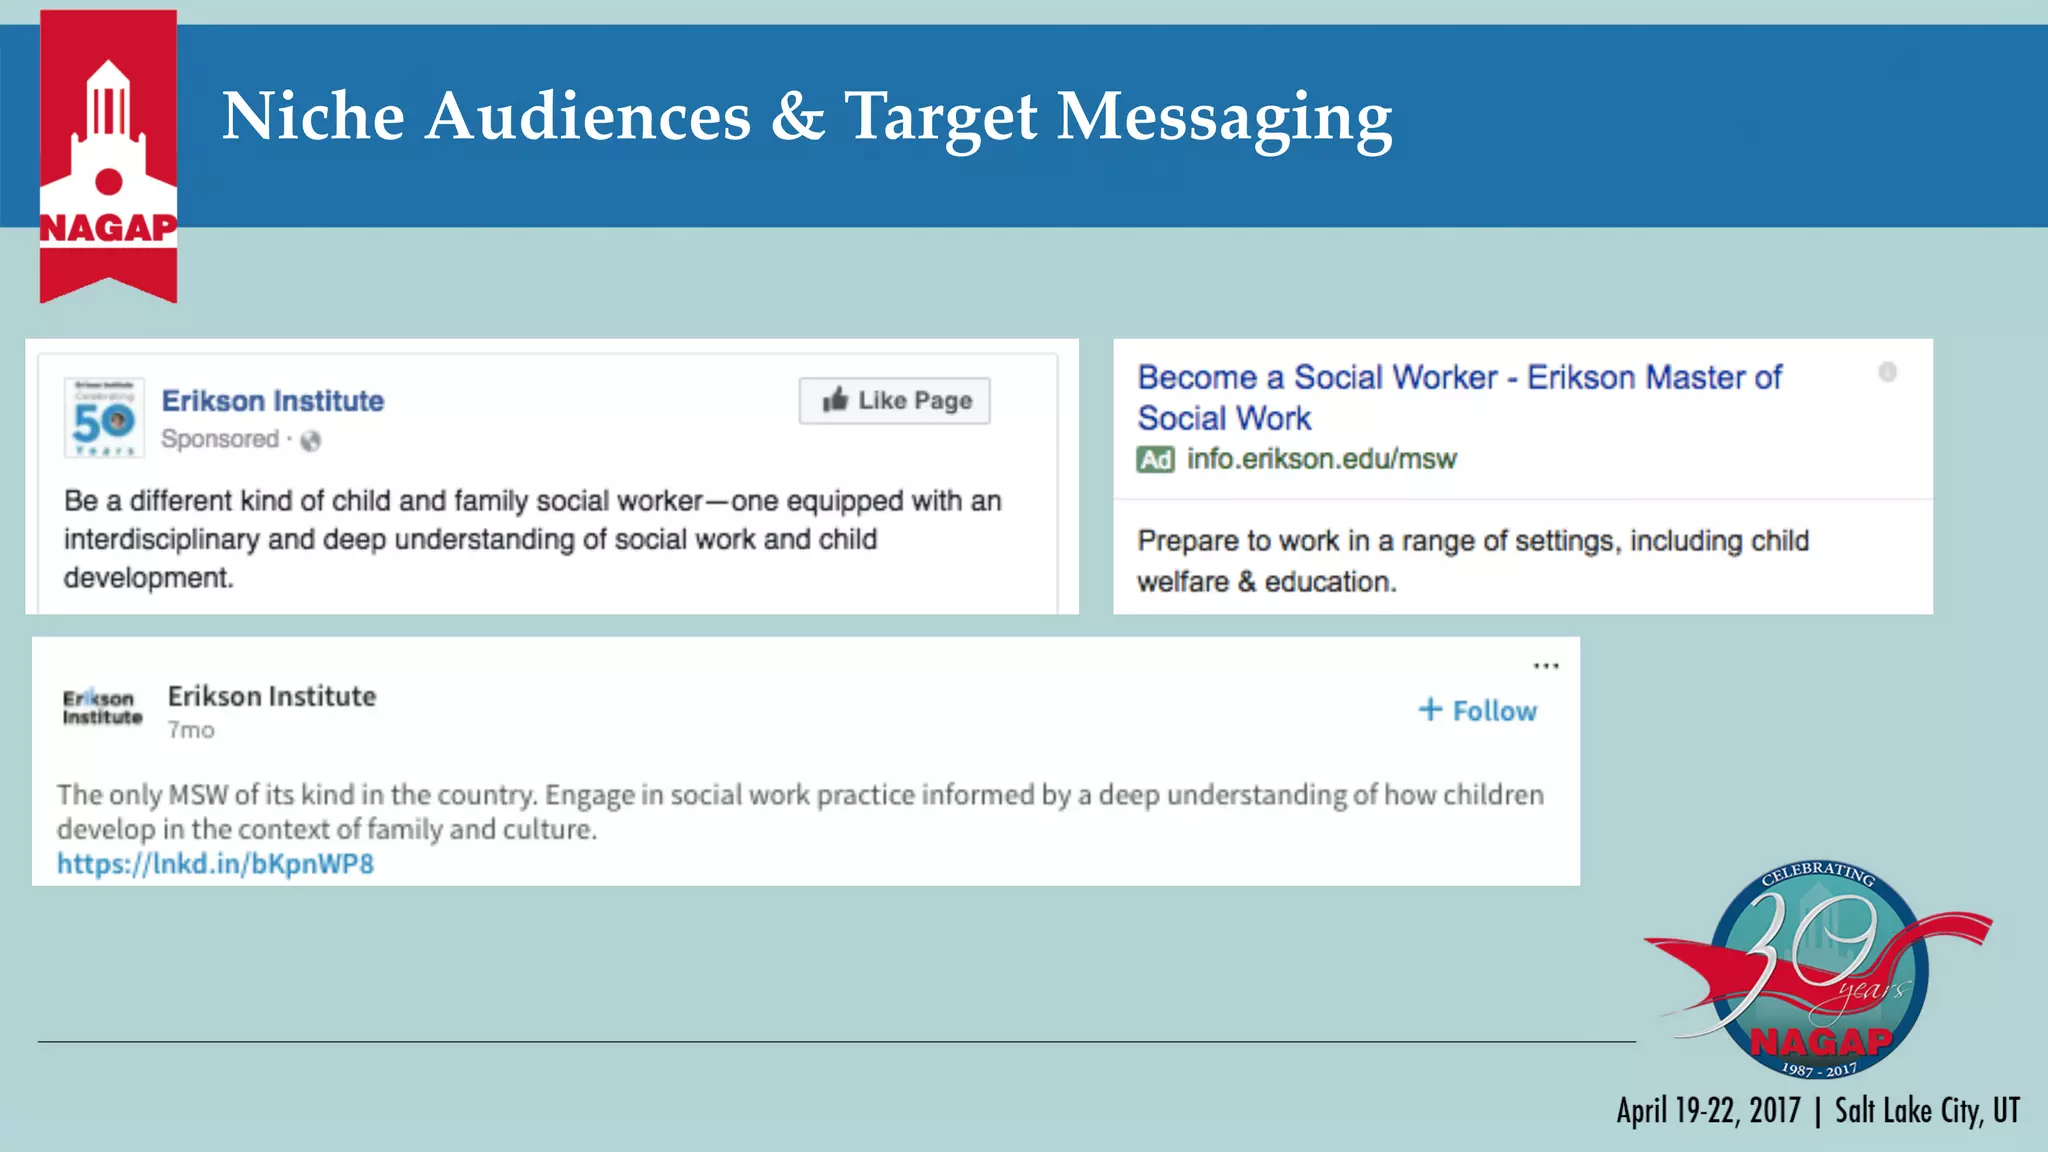
Task: Open Erikson Institute LinkedIn company name
Action: point(272,696)
